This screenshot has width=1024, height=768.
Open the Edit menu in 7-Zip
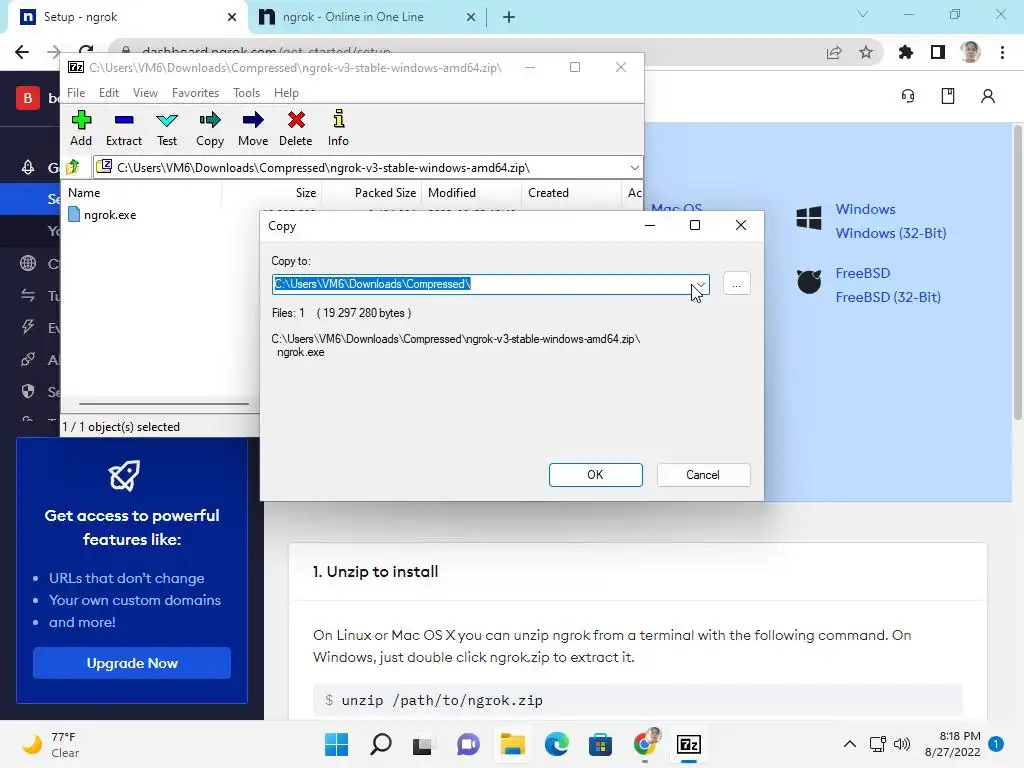click(109, 93)
